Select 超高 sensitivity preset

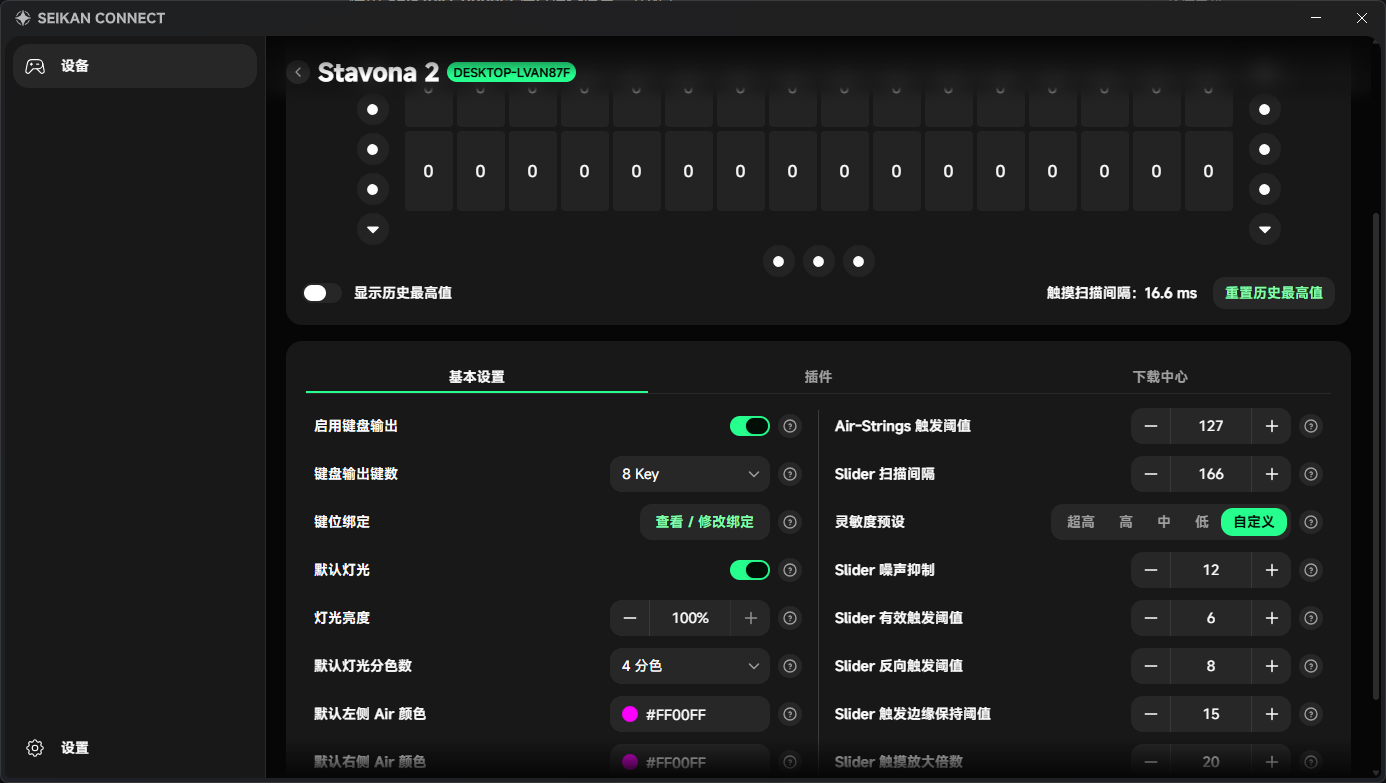pyautogui.click(x=1081, y=522)
